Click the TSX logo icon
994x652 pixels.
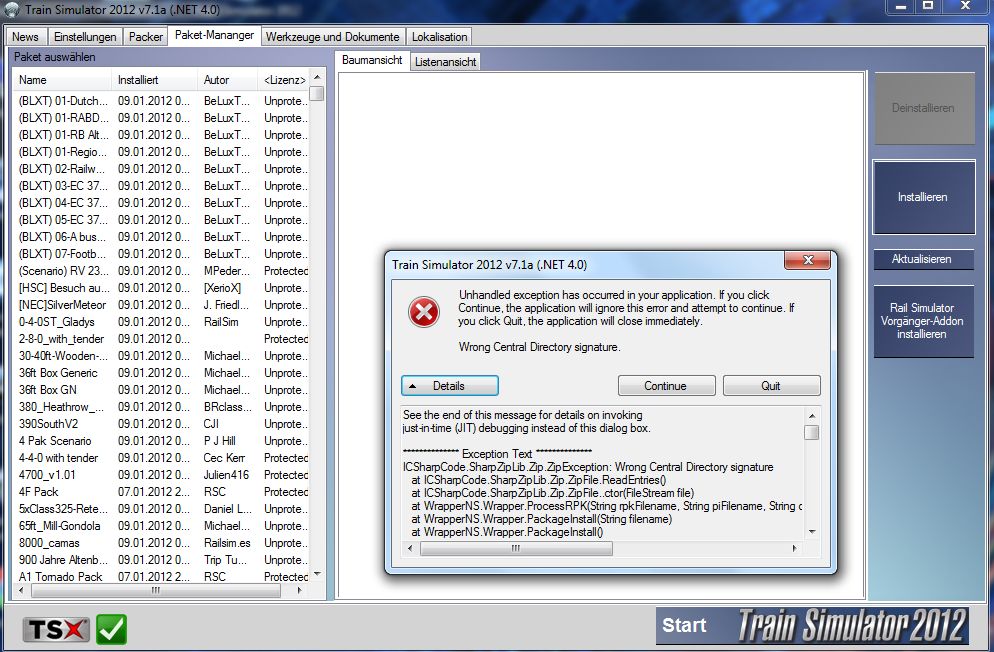pos(56,629)
